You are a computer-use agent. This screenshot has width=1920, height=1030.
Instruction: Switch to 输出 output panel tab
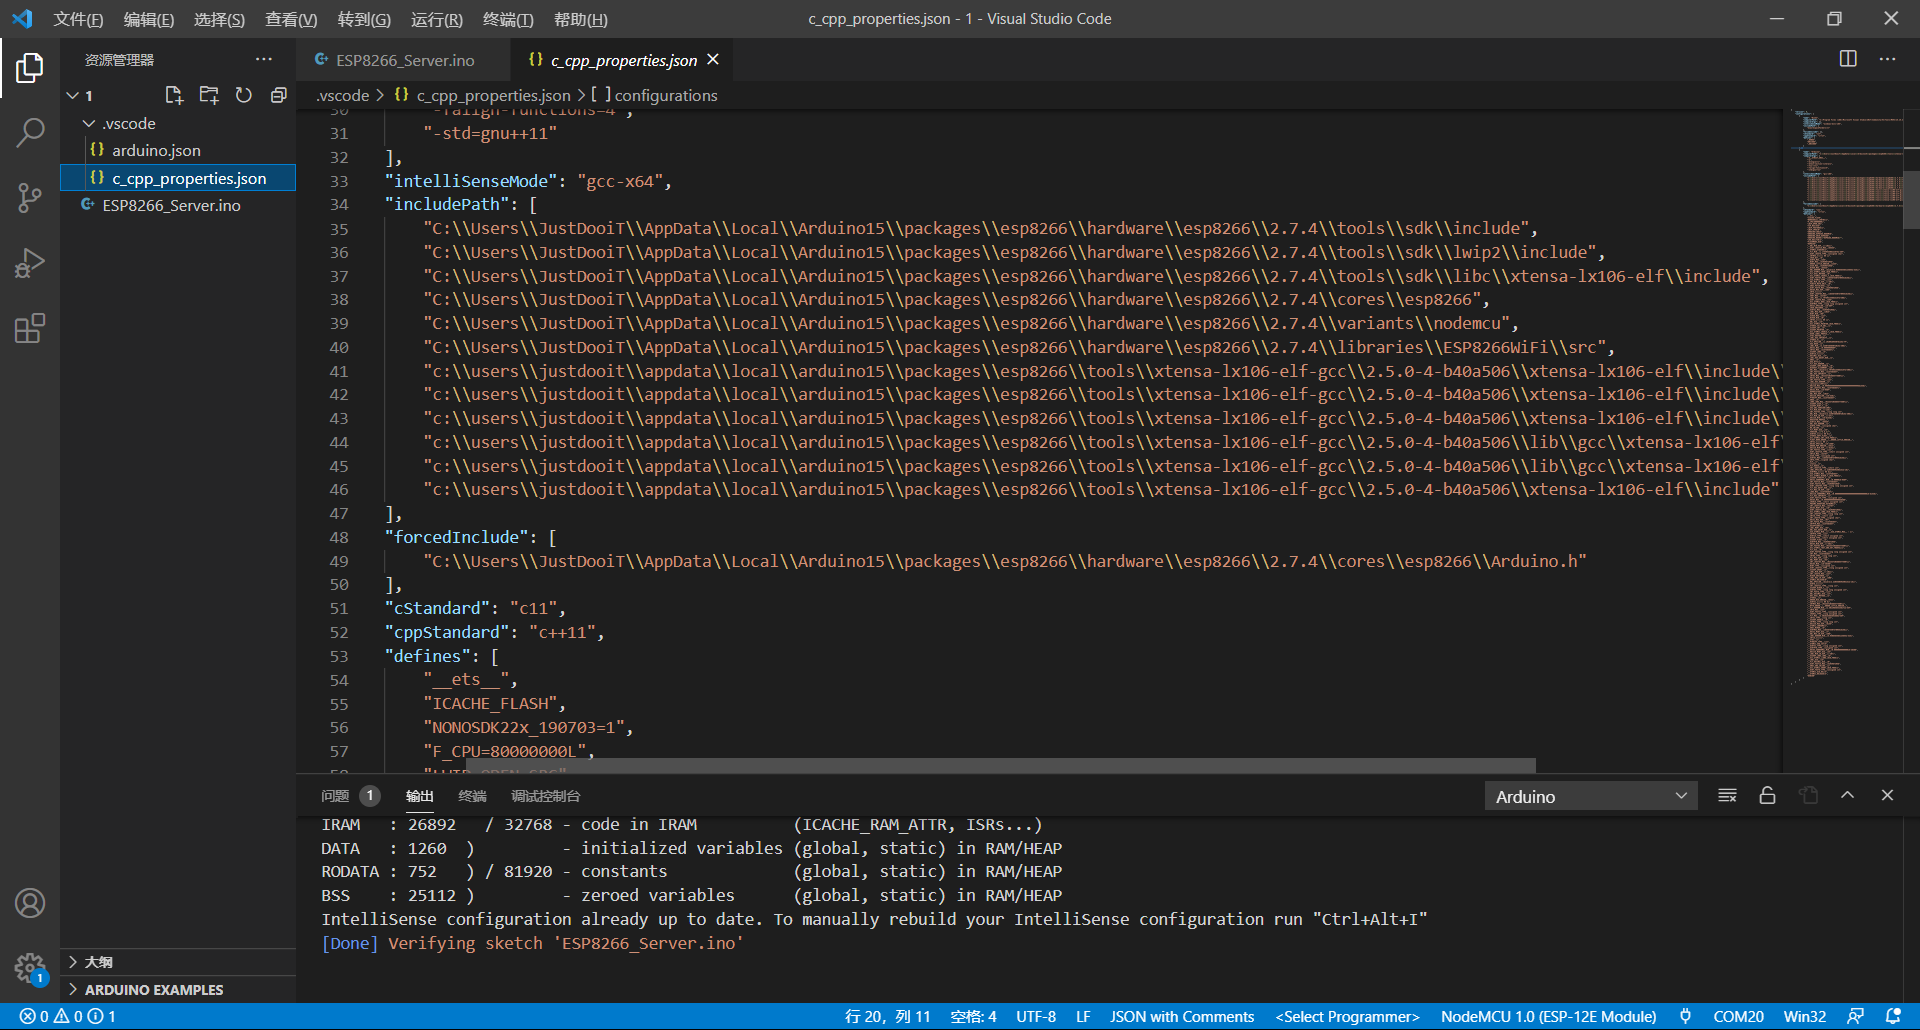[419, 796]
